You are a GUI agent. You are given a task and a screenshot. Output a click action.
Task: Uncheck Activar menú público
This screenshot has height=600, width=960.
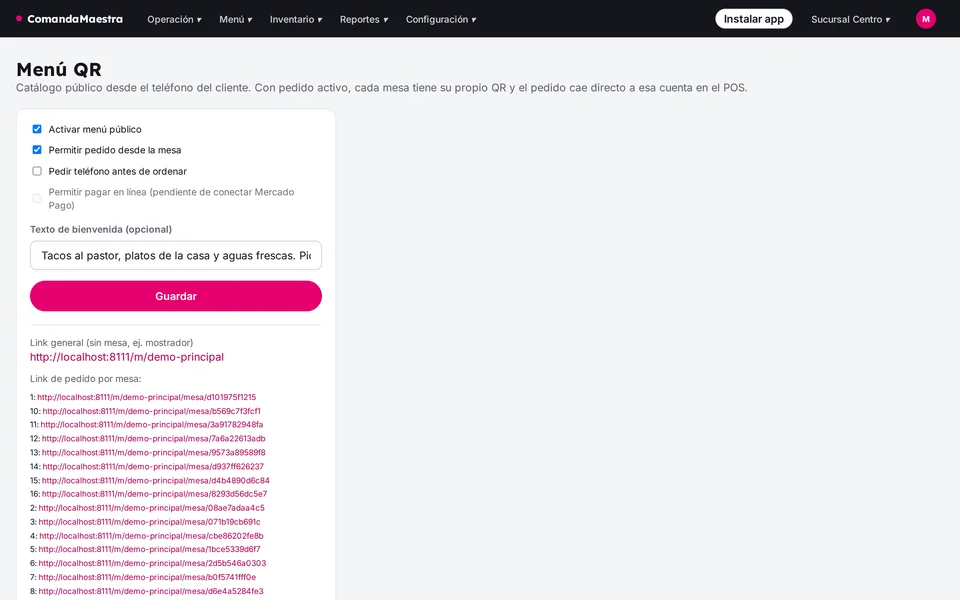37,129
